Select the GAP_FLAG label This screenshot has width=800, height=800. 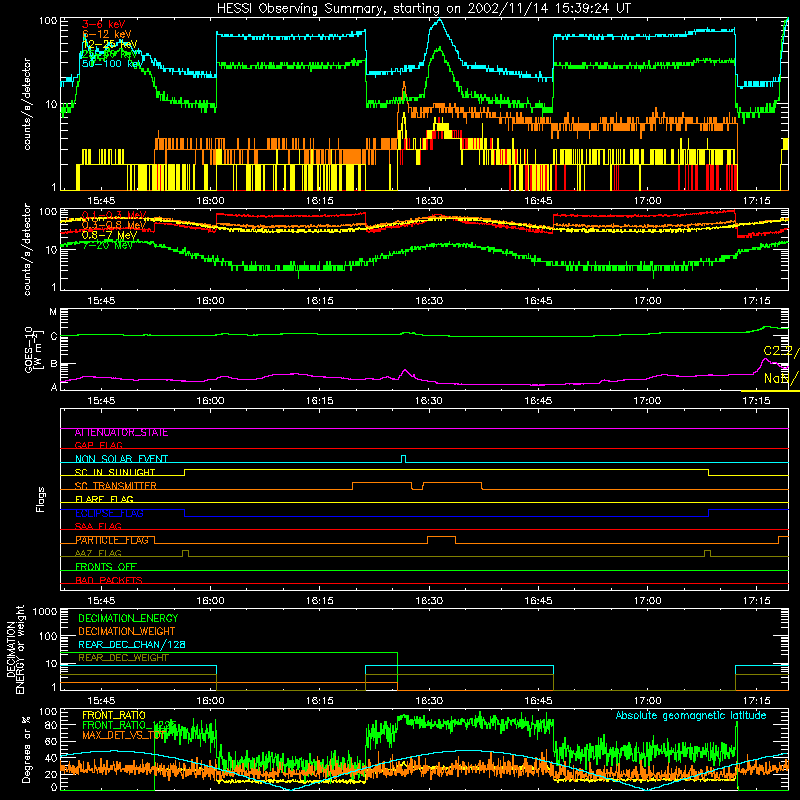point(98,445)
